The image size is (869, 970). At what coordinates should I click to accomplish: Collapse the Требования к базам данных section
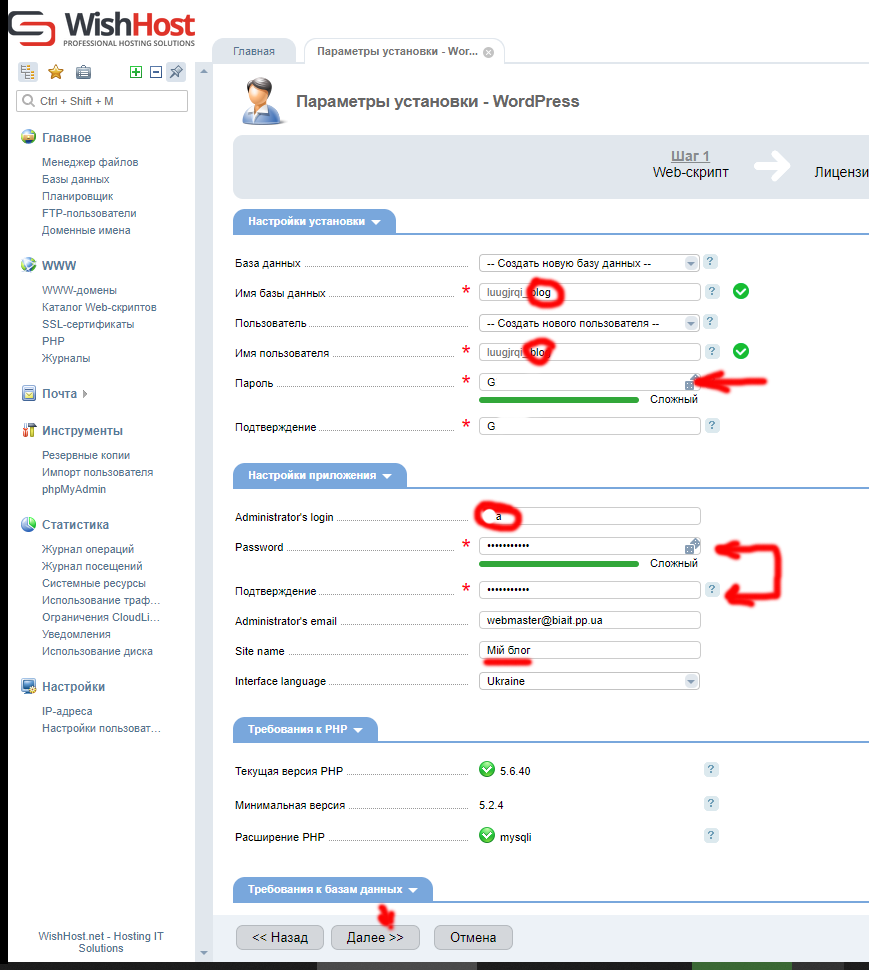click(x=333, y=890)
